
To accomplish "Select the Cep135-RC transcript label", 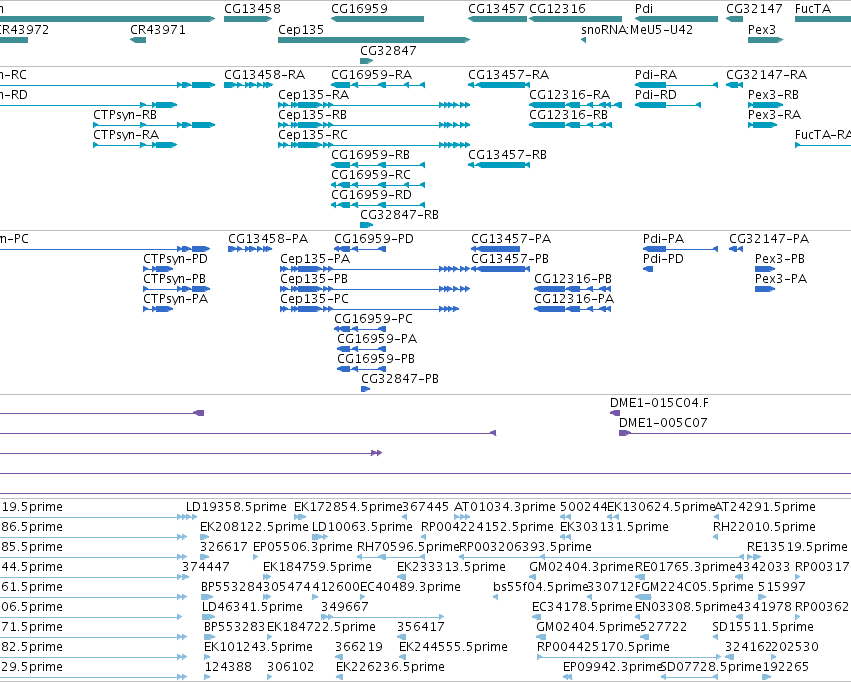I will click(x=313, y=135).
